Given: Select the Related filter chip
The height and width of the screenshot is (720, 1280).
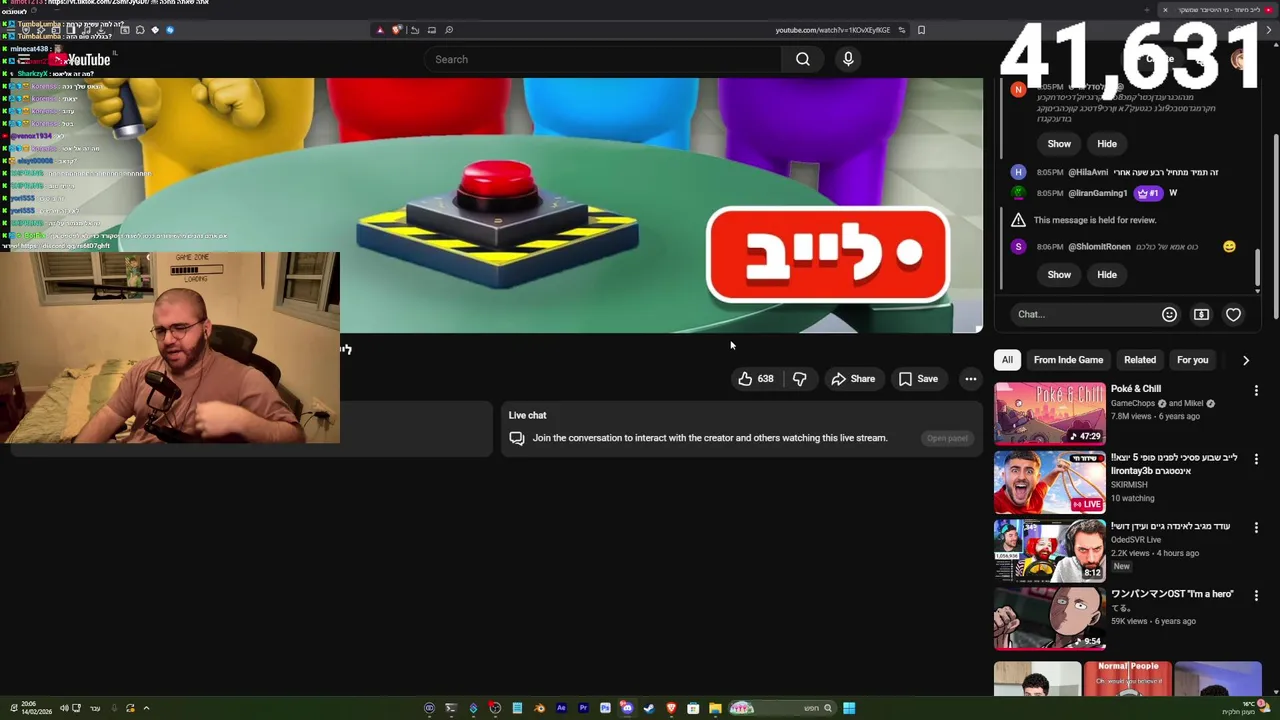Looking at the screenshot, I should click(1139, 360).
